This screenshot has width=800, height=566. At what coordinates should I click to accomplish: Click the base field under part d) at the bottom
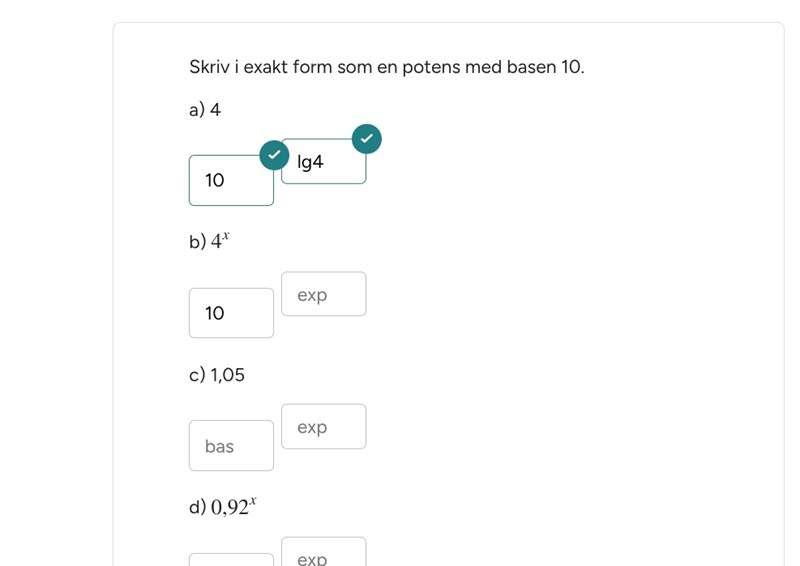[231, 560]
